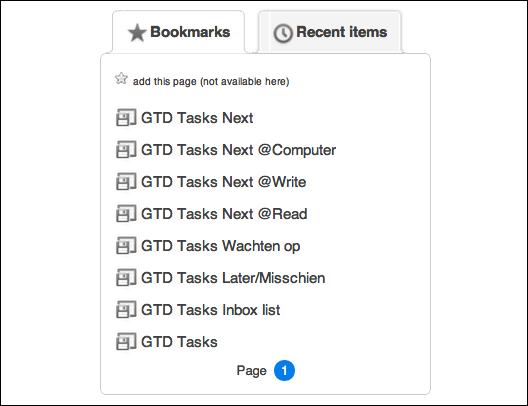This screenshot has height=406, width=528.
Task: Open GTD Tasks Wachten op bookmark
Action: pos(221,246)
